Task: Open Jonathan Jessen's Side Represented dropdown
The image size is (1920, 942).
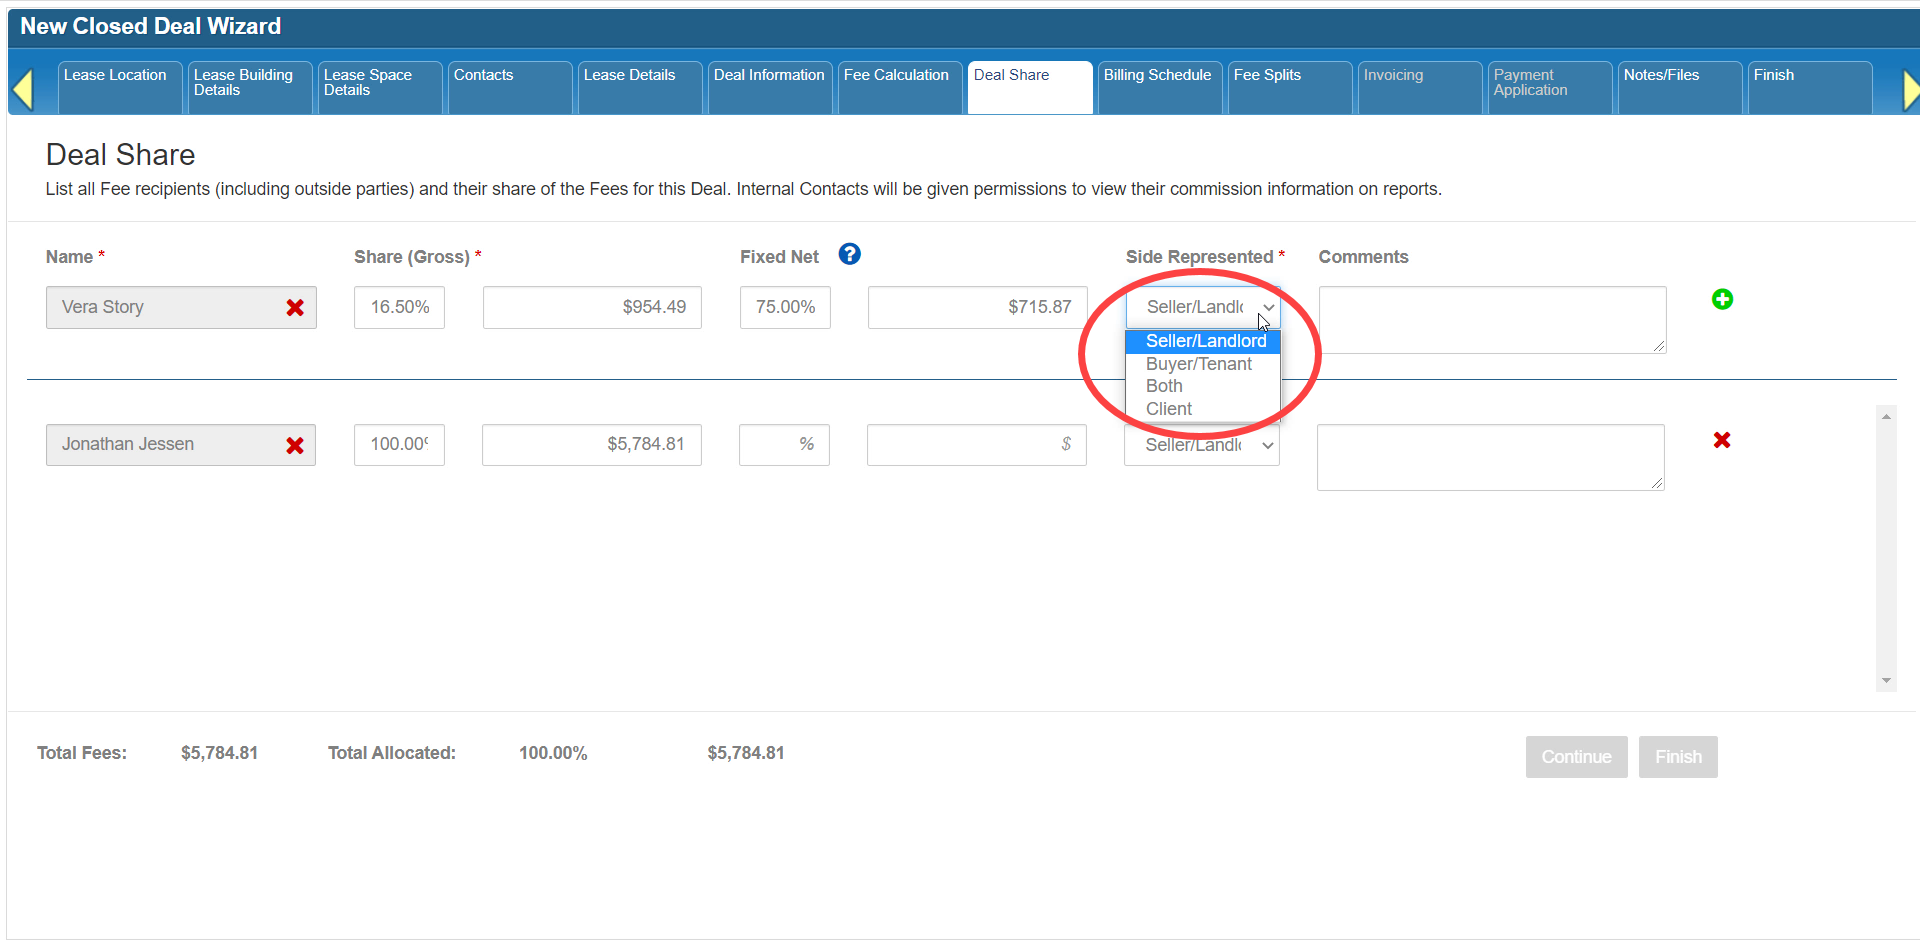Action: (1202, 446)
